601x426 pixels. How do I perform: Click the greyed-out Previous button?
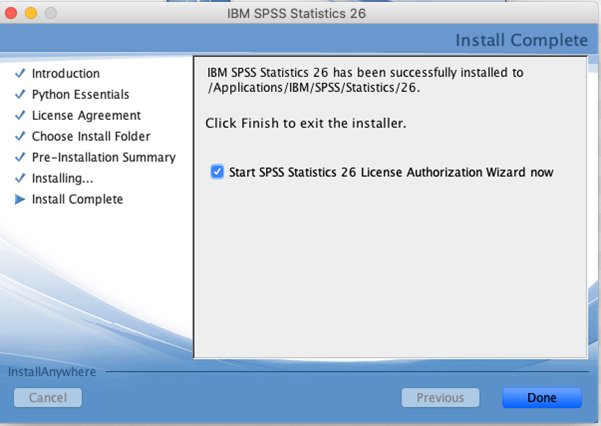[x=440, y=398]
